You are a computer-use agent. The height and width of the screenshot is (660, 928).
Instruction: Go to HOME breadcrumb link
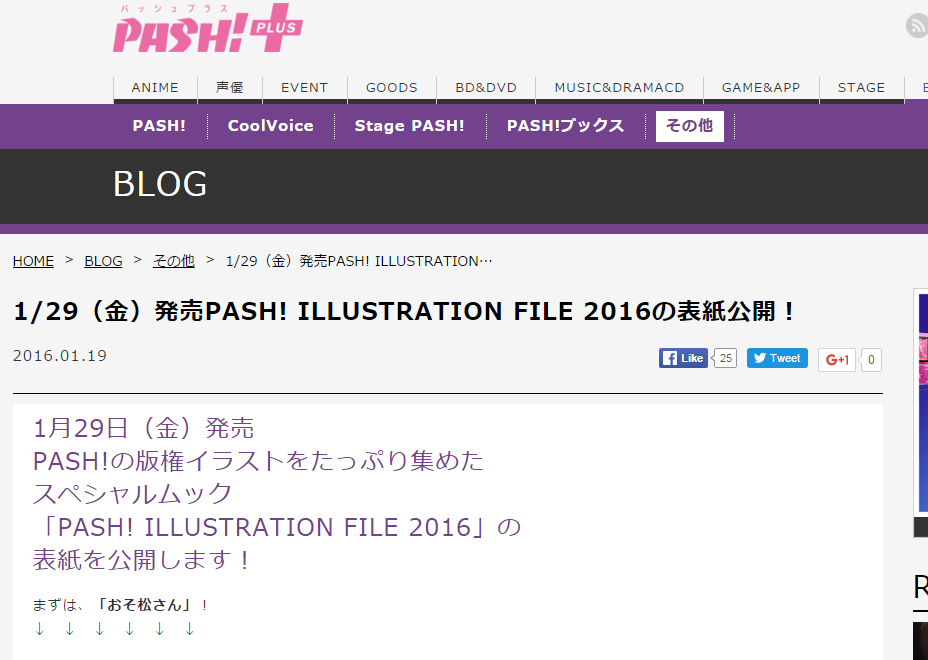click(x=33, y=261)
